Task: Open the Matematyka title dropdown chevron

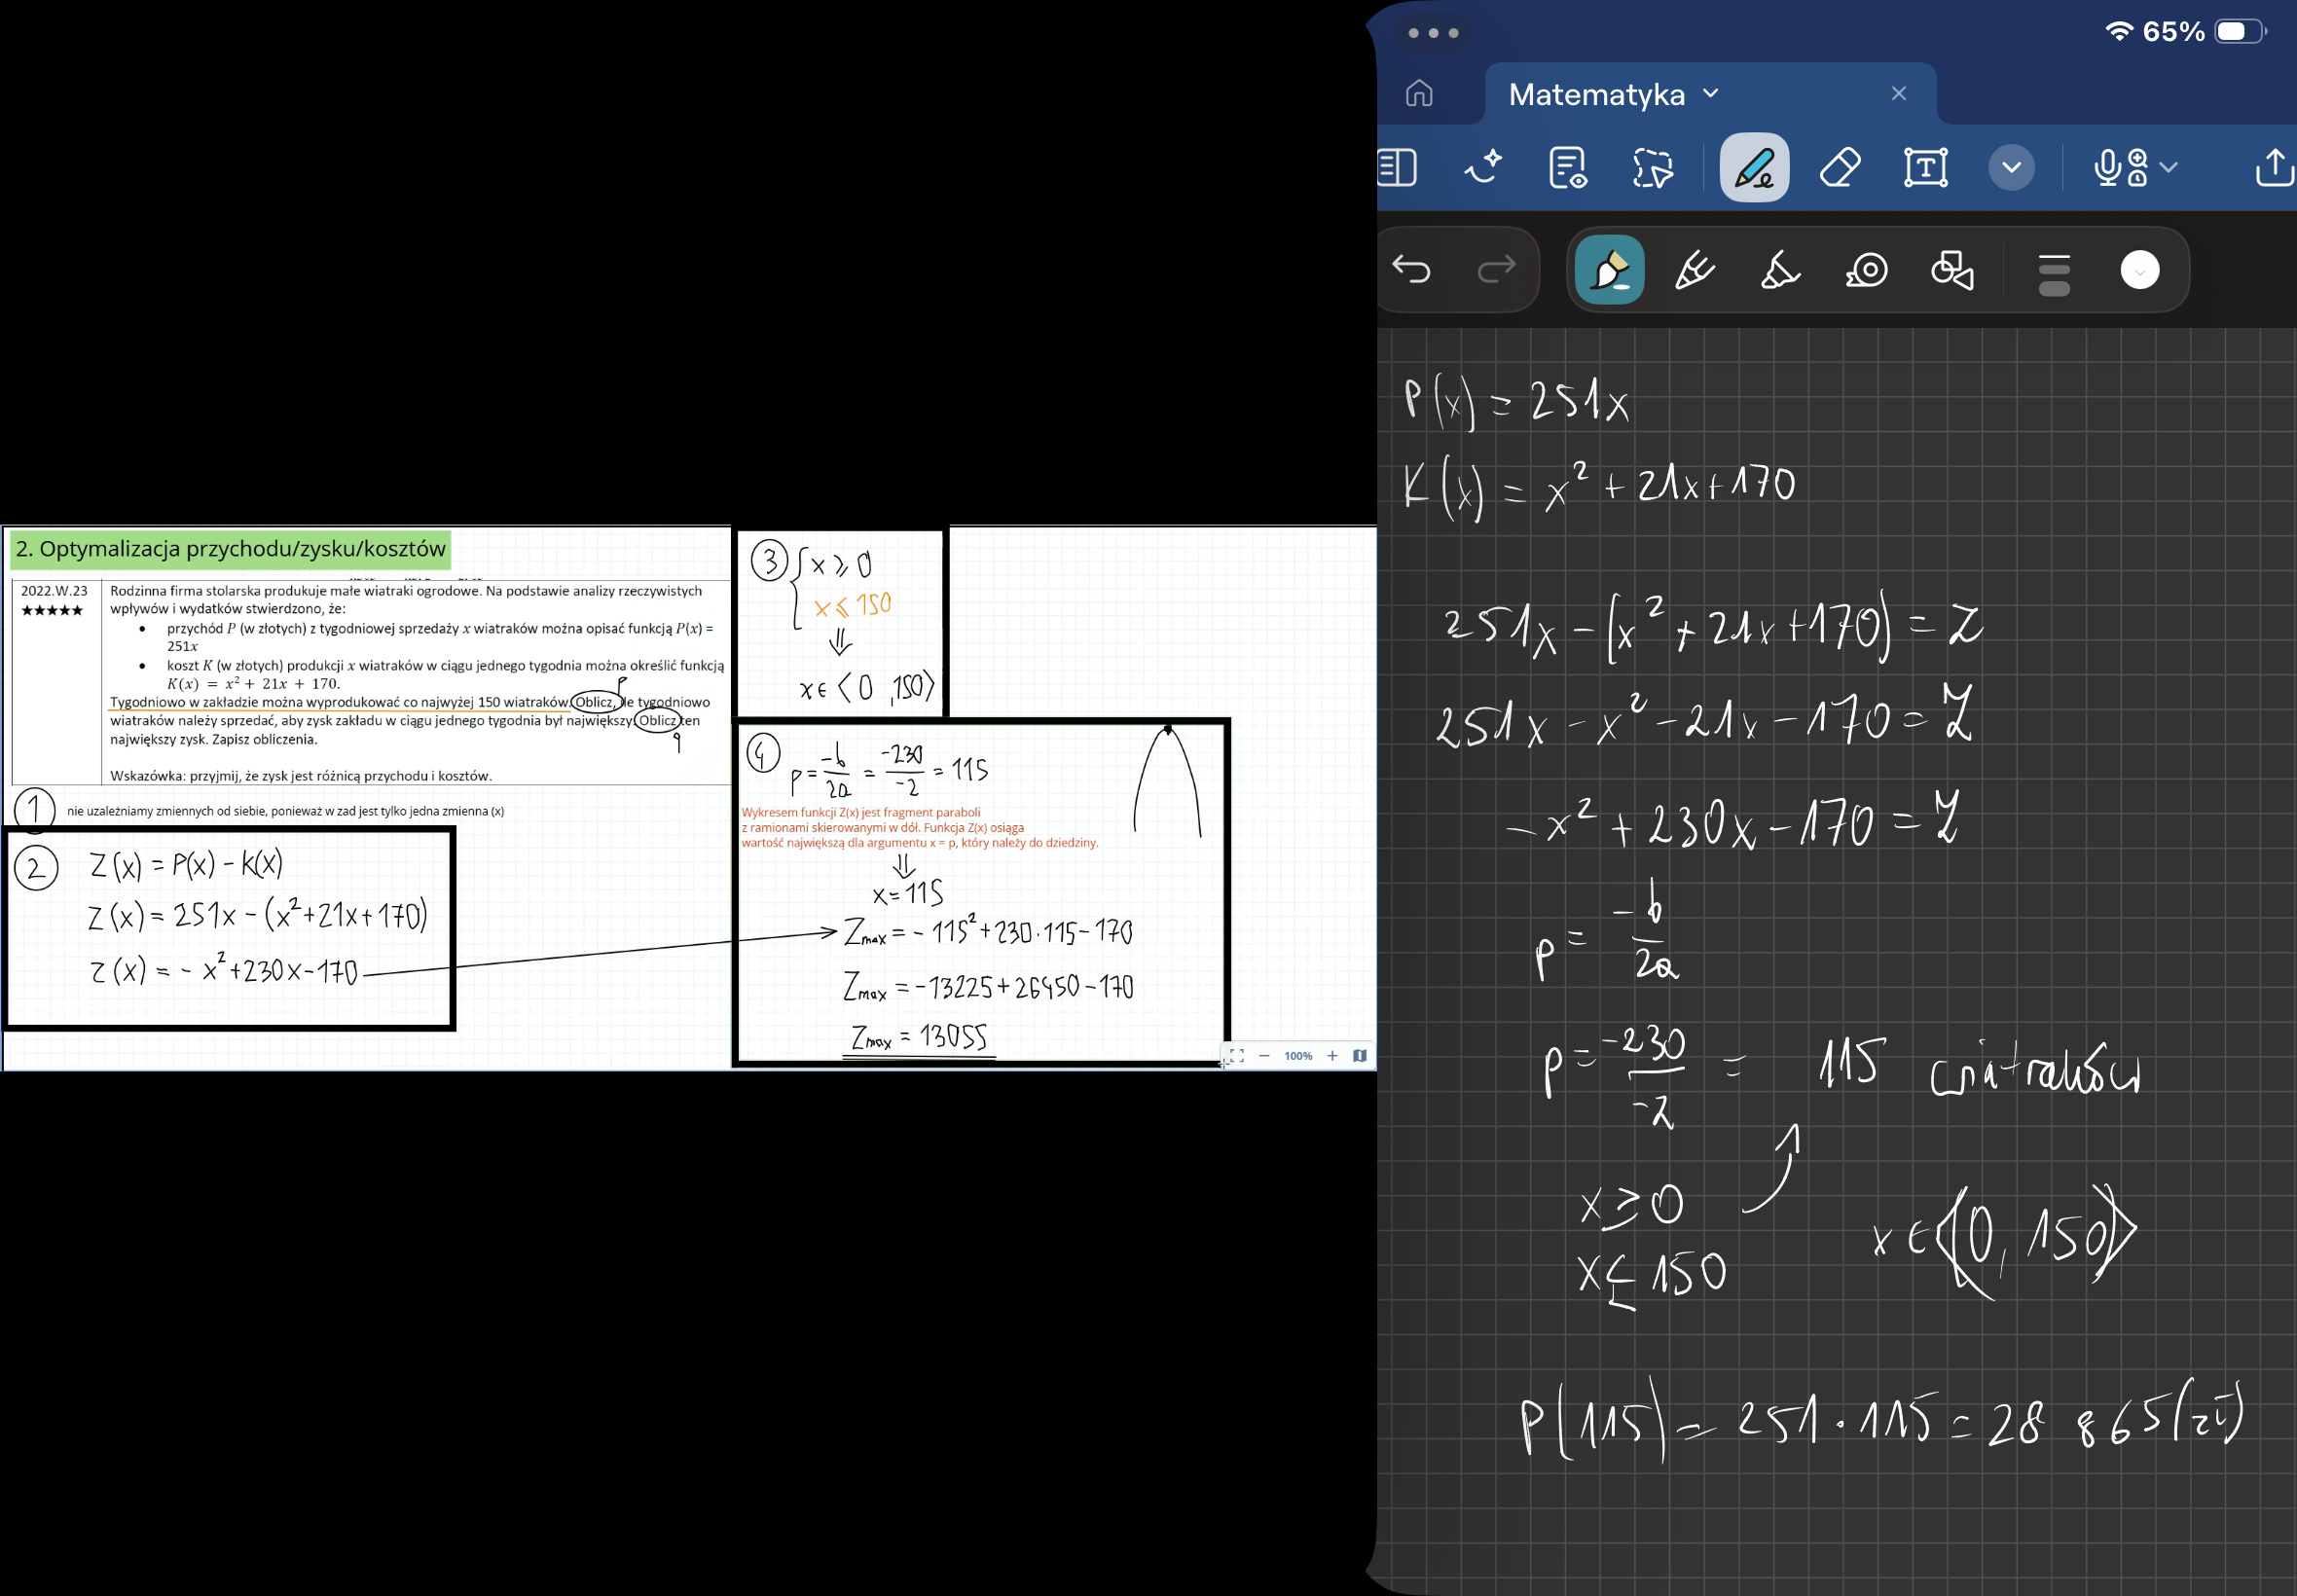Action: pos(1710,93)
